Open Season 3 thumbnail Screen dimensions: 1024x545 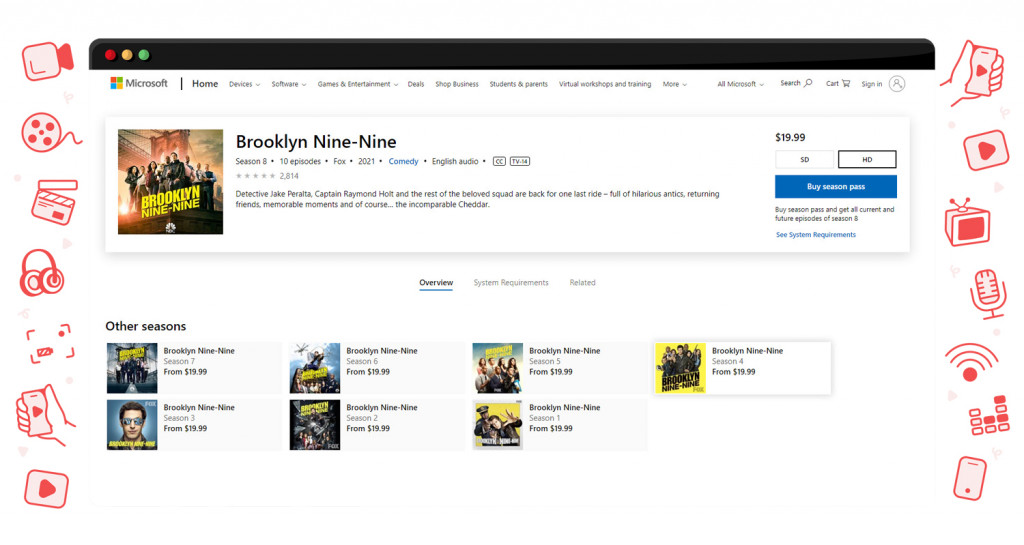pyautogui.click(x=132, y=425)
